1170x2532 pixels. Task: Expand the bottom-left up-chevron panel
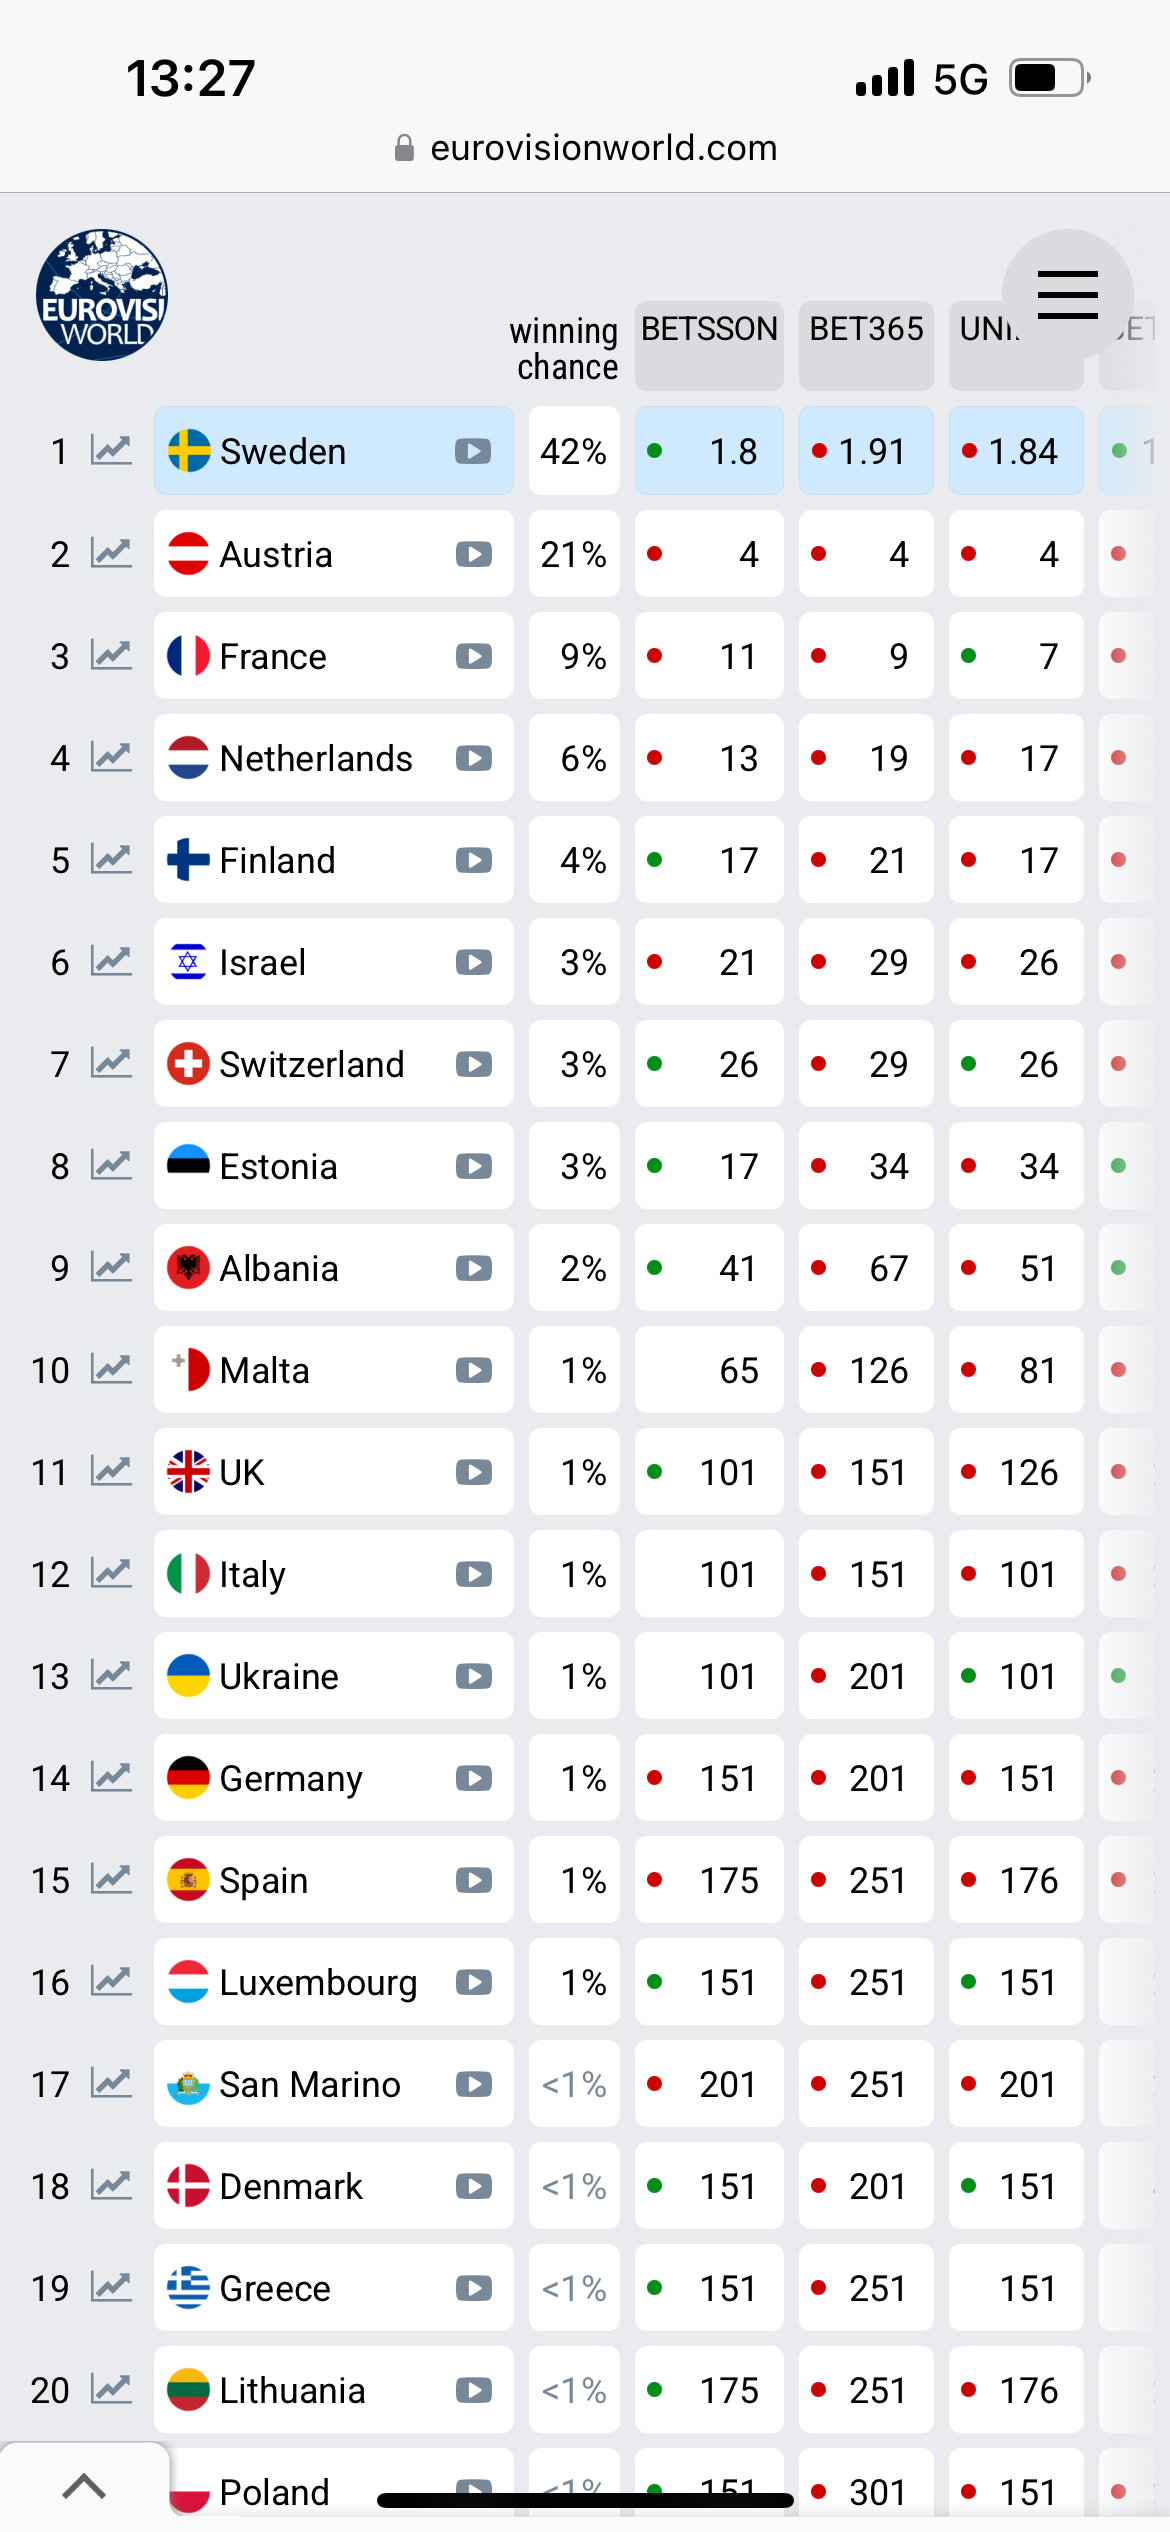pyautogui.click(x=84, y=2486)
